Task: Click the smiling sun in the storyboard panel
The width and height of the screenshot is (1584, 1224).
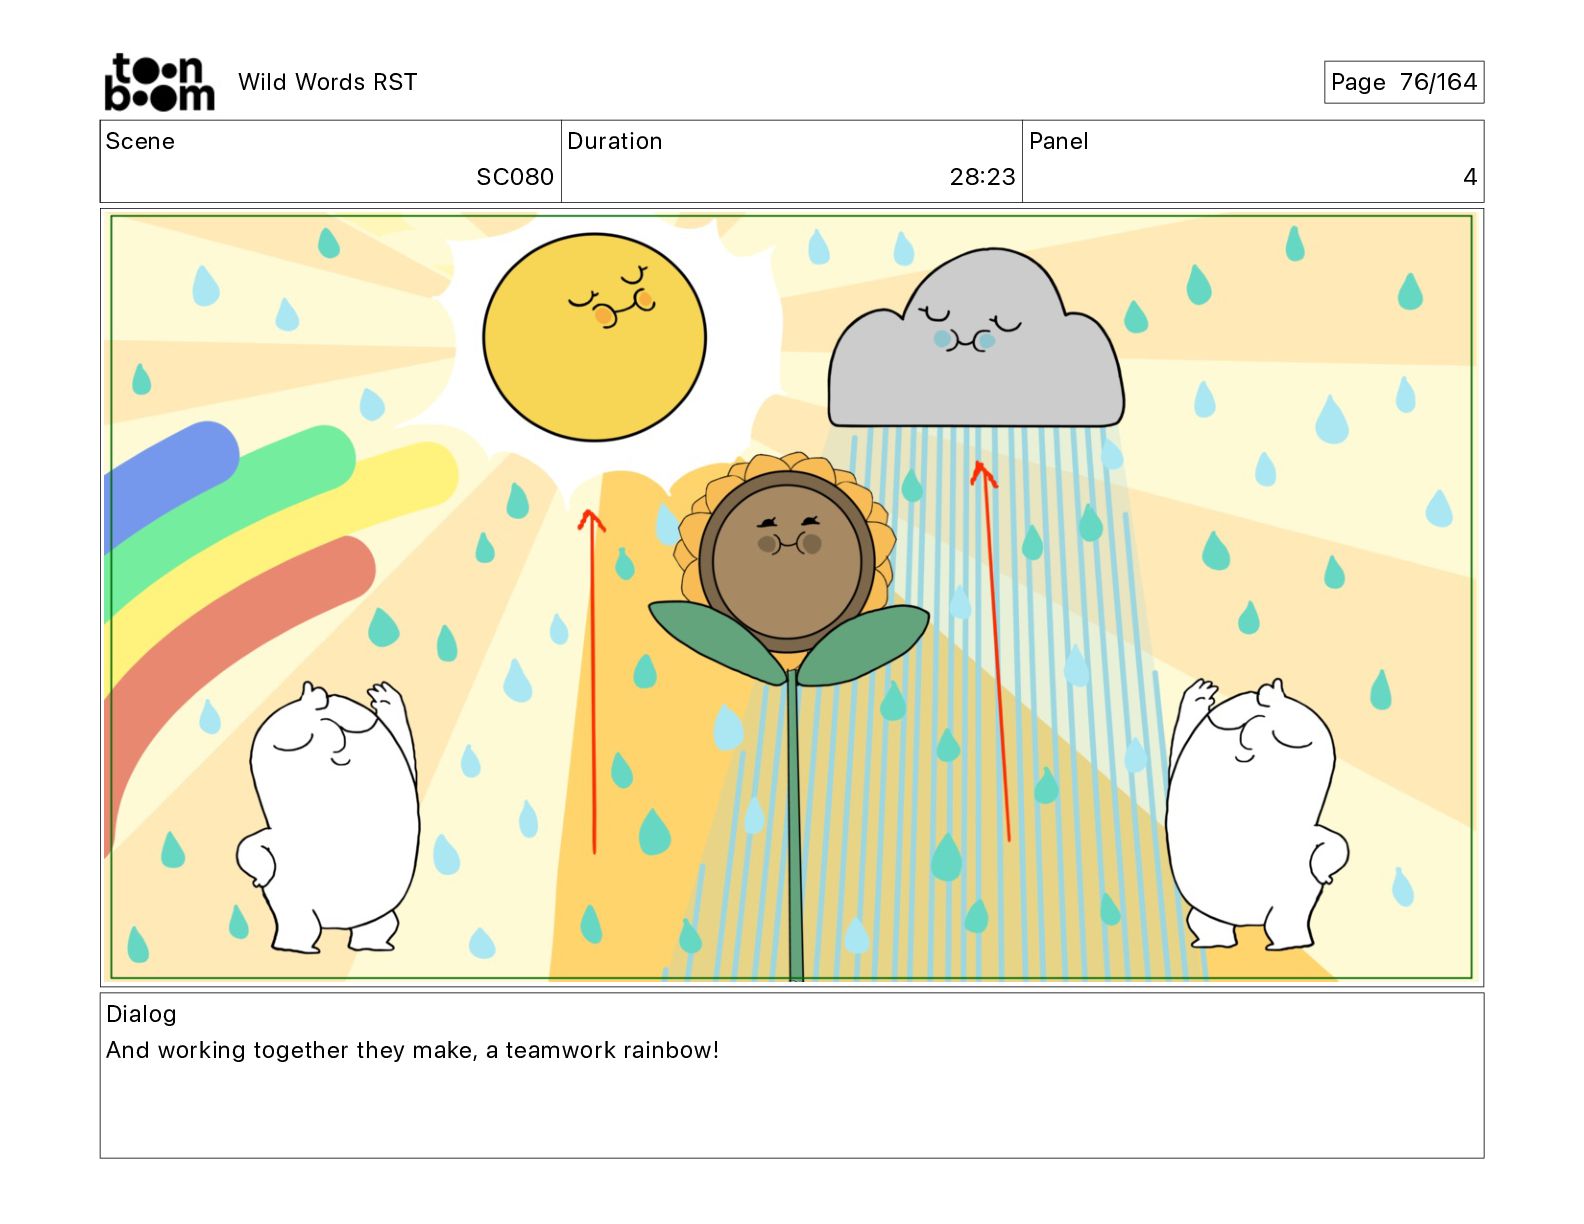Action: click(x=594, y=337)
